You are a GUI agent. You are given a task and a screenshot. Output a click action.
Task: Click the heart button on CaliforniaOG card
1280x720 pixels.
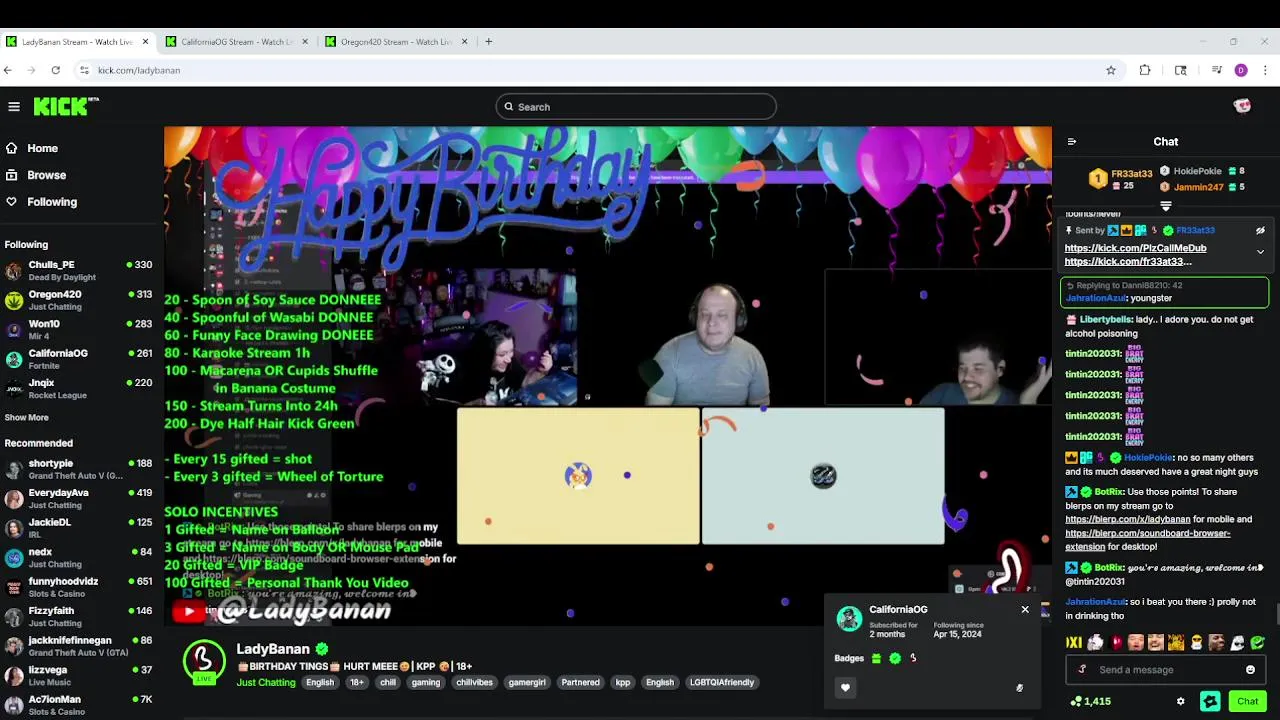click(845, 687)
